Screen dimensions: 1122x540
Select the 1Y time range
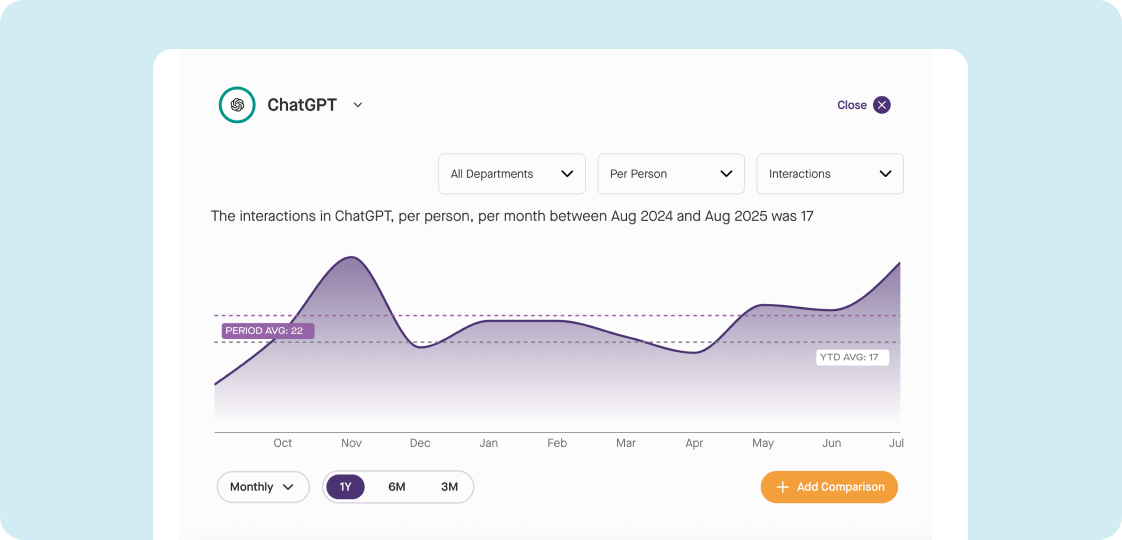pos(346,487)
